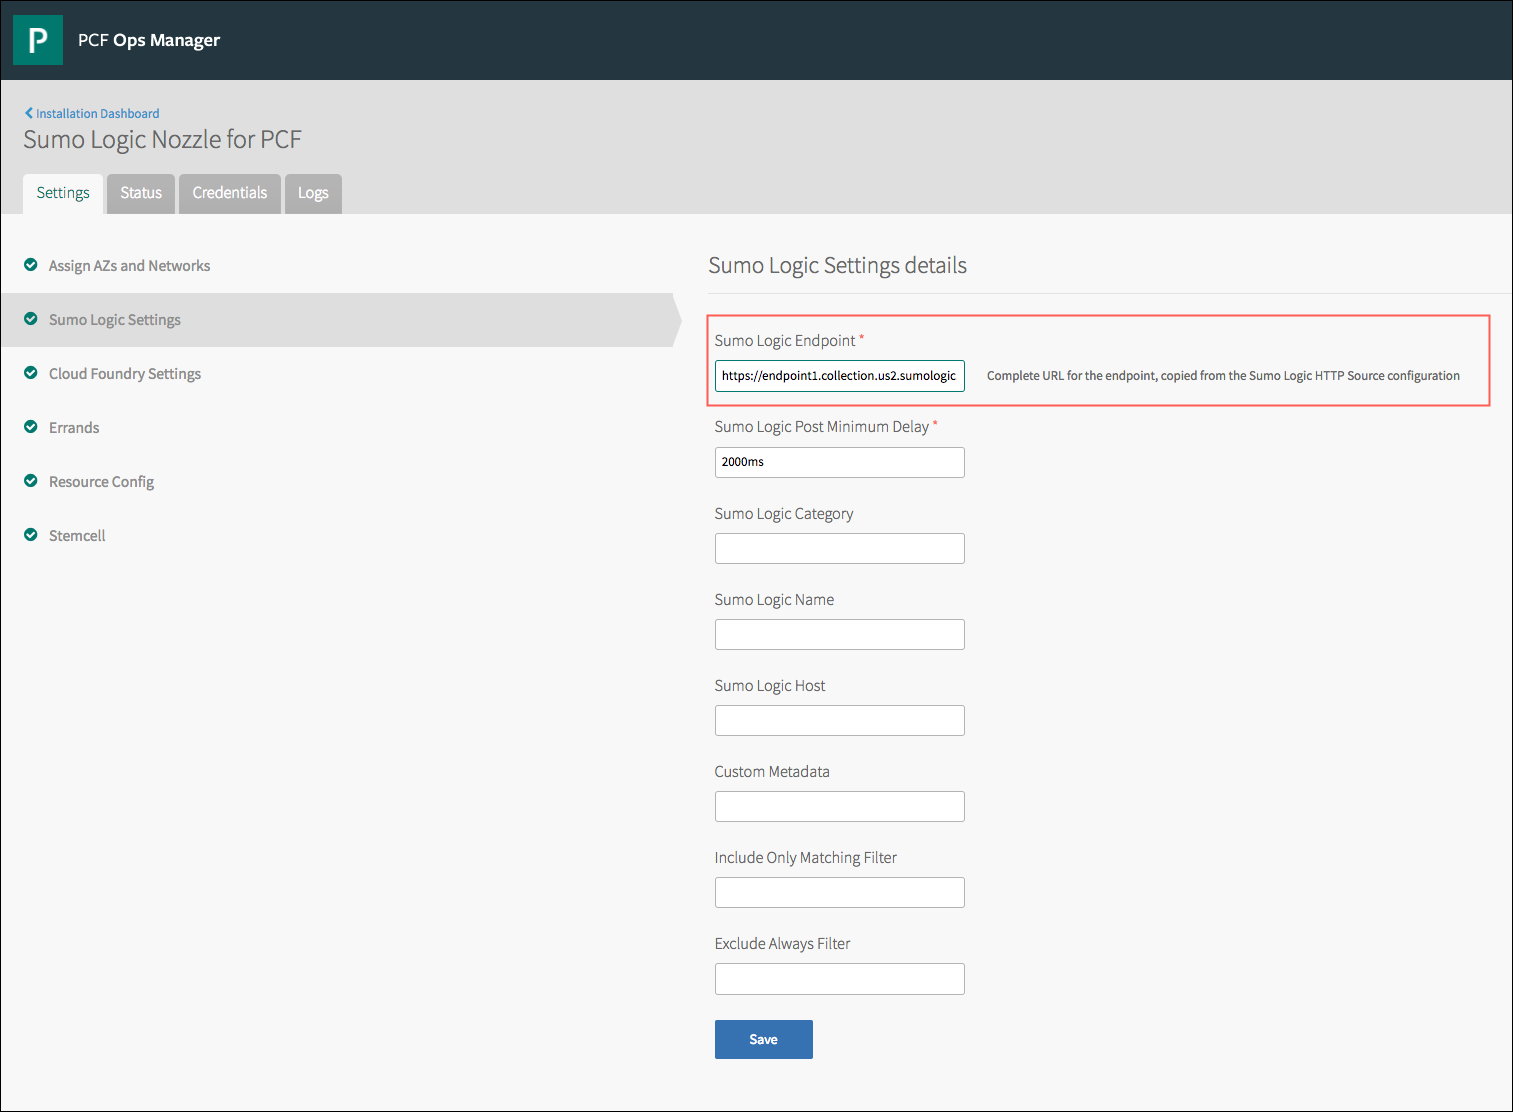The height and width of the screenshot is (1112, 1513).
Task: Click the checkmark icon next to Stemcell
Action: pyautogui.click(x=31, y=534)
